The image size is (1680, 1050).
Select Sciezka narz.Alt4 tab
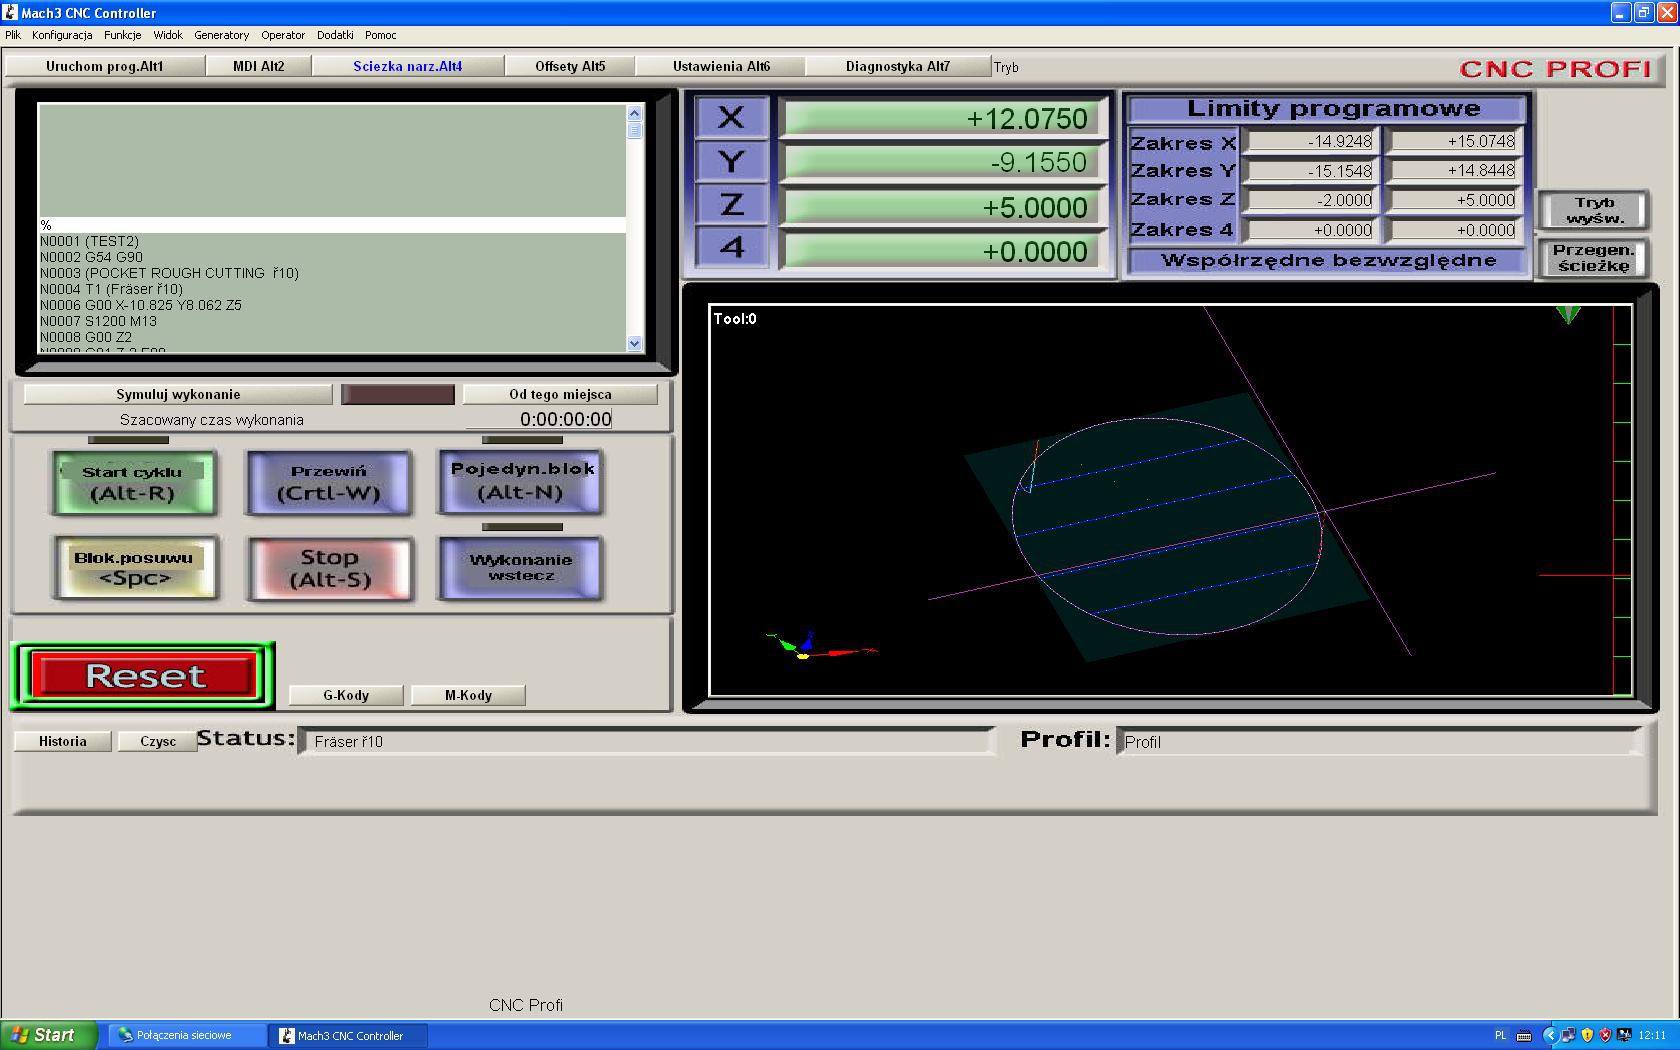pyautogui.click(x=408, y=66)
